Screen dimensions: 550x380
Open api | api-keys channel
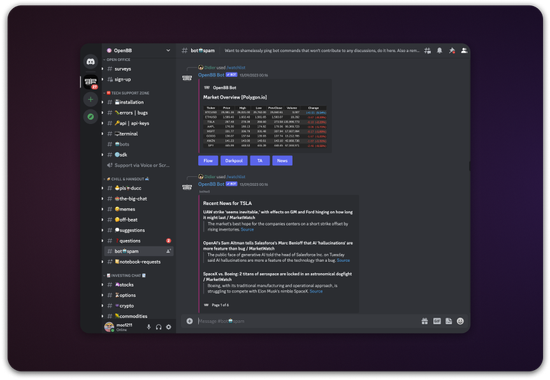139,123
